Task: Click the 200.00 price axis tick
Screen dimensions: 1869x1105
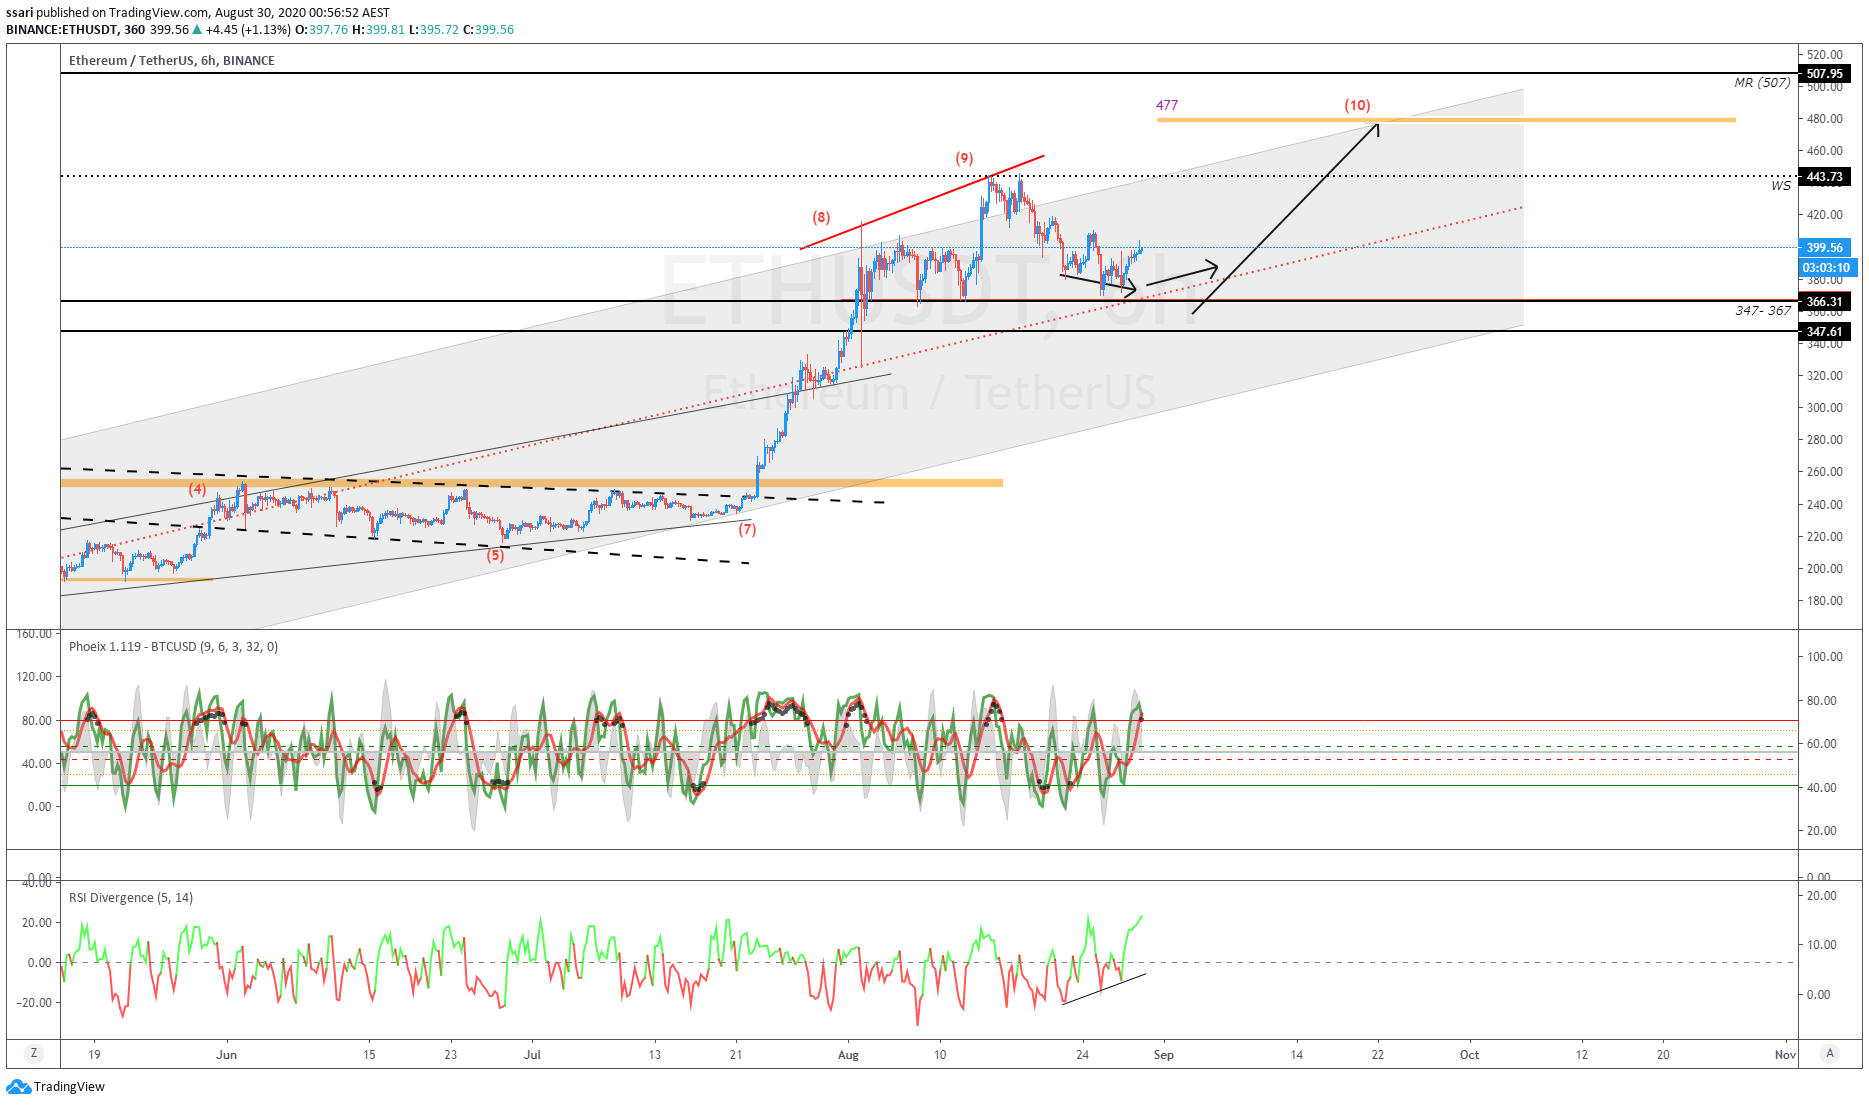Action: point(1824,568)
